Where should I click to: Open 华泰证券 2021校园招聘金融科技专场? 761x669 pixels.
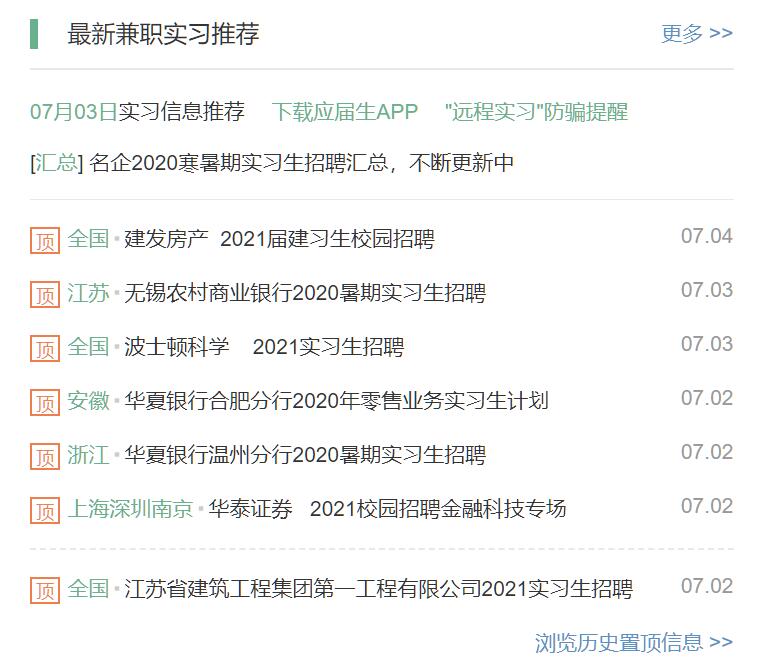click(387, 509)
